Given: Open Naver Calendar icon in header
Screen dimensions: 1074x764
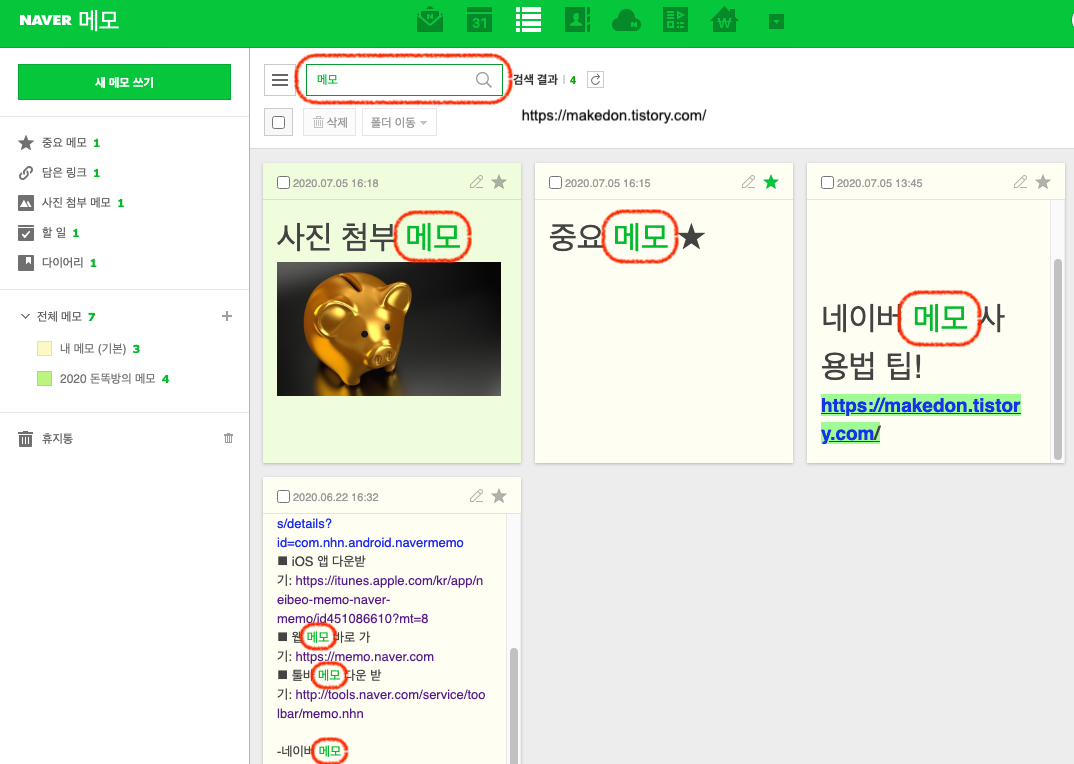Looking at the screenshot, I should pos(479,20).
